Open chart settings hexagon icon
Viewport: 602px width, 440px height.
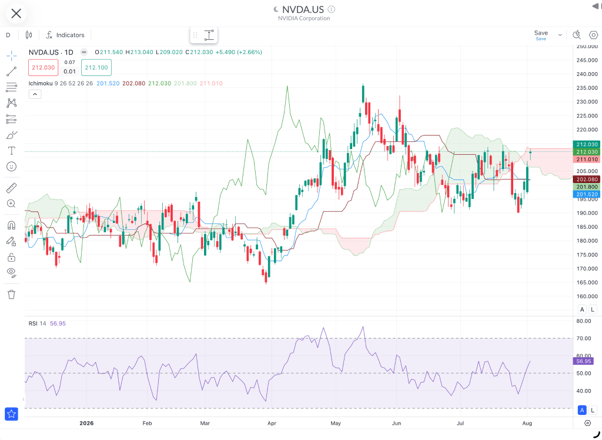[x=594, y=35]
